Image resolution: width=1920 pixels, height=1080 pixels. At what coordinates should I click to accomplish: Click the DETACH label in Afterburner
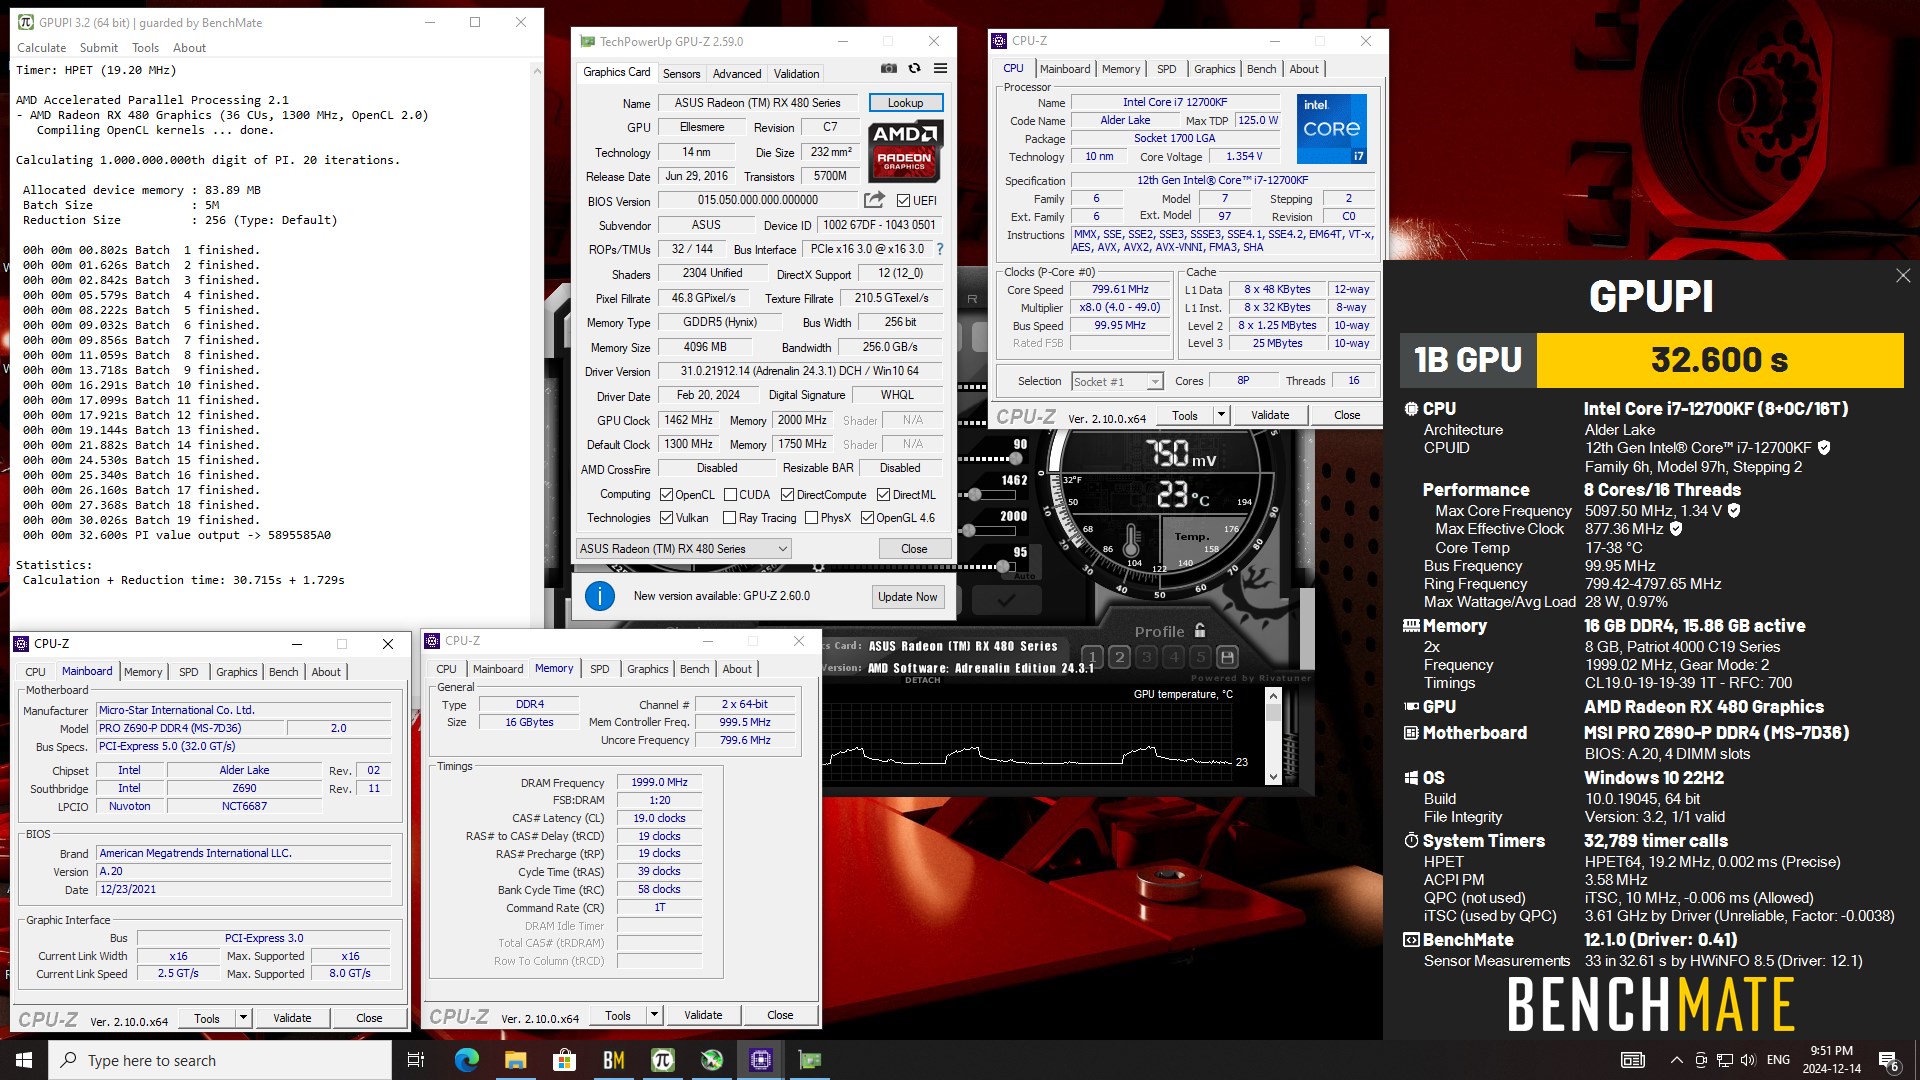click(922, 680)
